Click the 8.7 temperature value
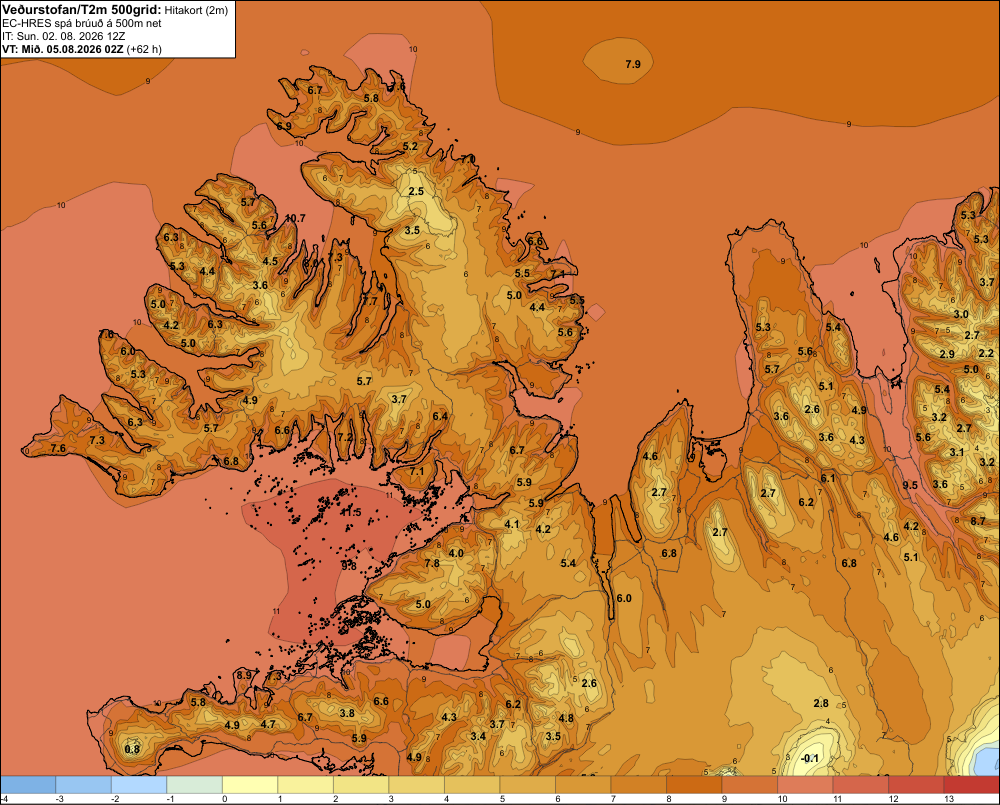Screen dimensions: 1000x805 [x=978, y=521]
